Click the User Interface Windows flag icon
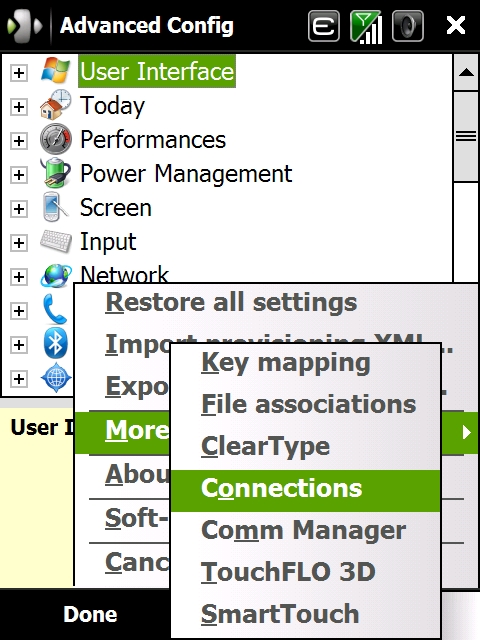 pos(56,71)
